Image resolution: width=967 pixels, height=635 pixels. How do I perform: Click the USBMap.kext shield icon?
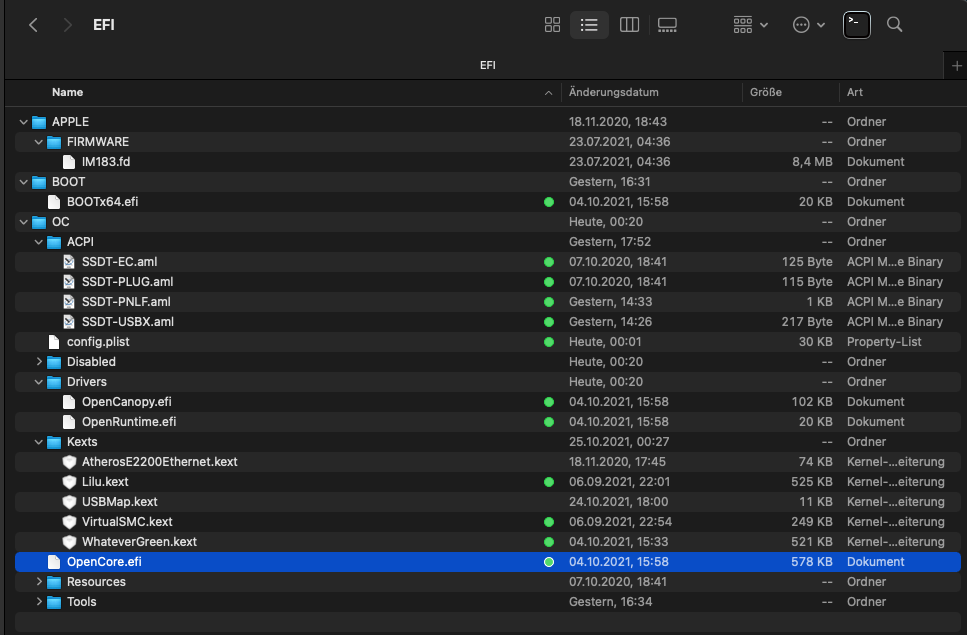pyautogui.click(x=69, y=502)
